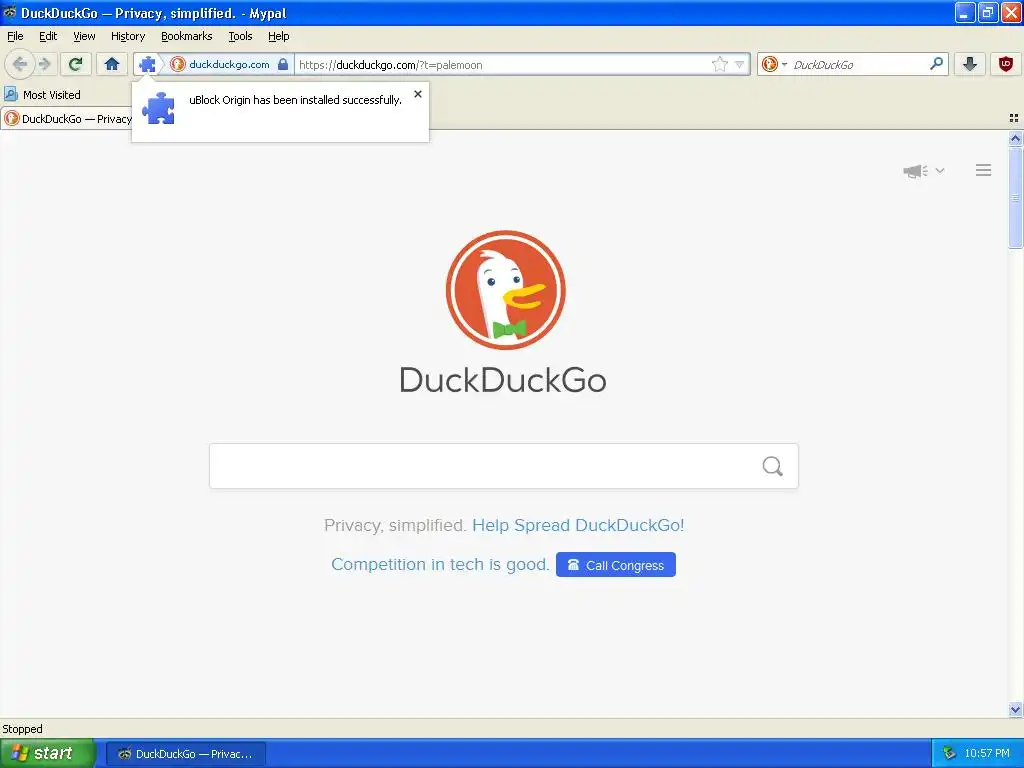
Task: Open the History menu
Action: point(128,37)
